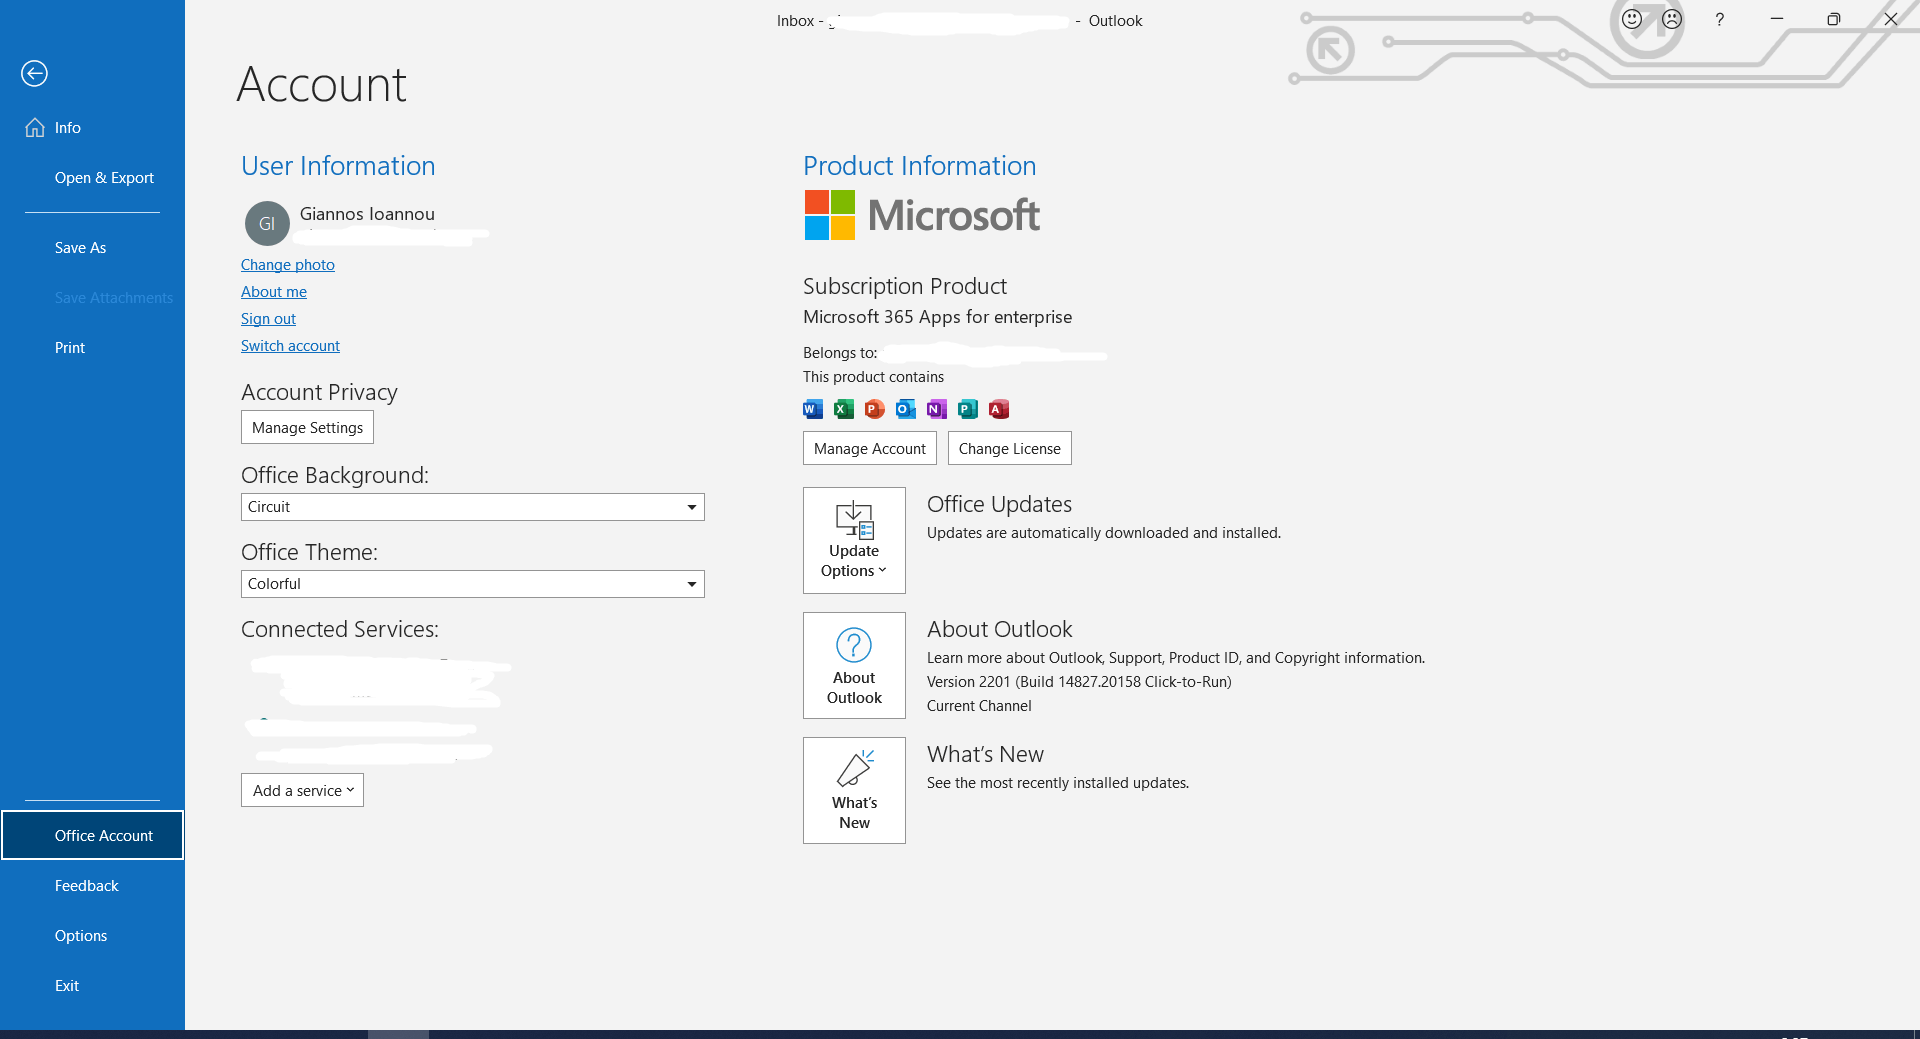Click the Microsoft logo
Image resolution: width=1920 pixels, height=1039 pixels.
click(x=922, y=215)
